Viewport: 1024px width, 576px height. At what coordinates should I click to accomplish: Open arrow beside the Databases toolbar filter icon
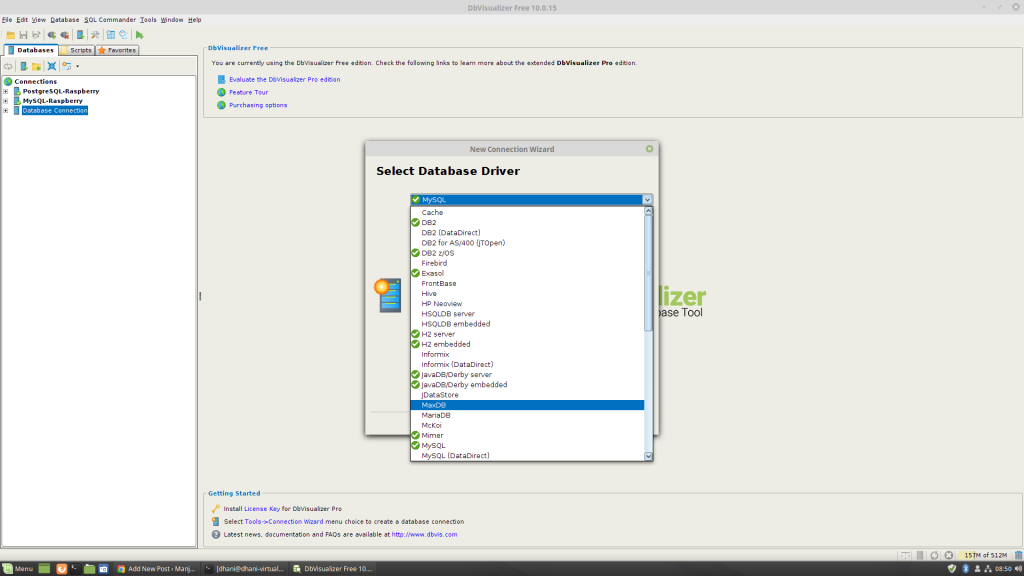[x=77, y=66]
